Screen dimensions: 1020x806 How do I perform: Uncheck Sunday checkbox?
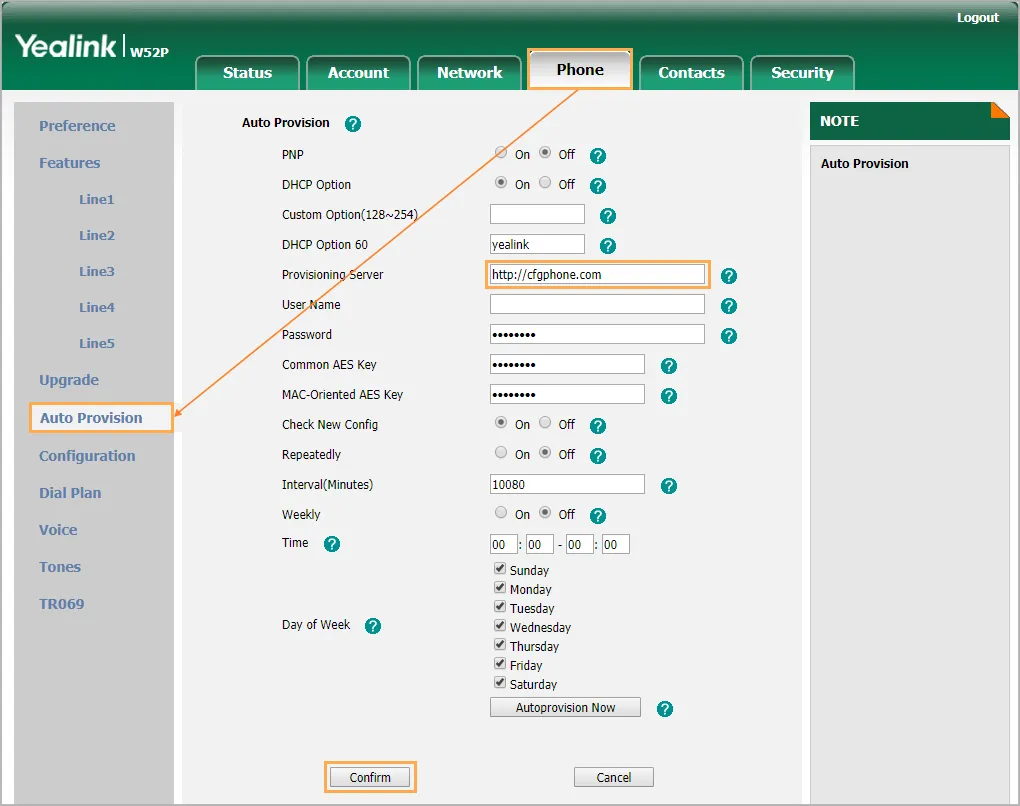coord(500,568)
